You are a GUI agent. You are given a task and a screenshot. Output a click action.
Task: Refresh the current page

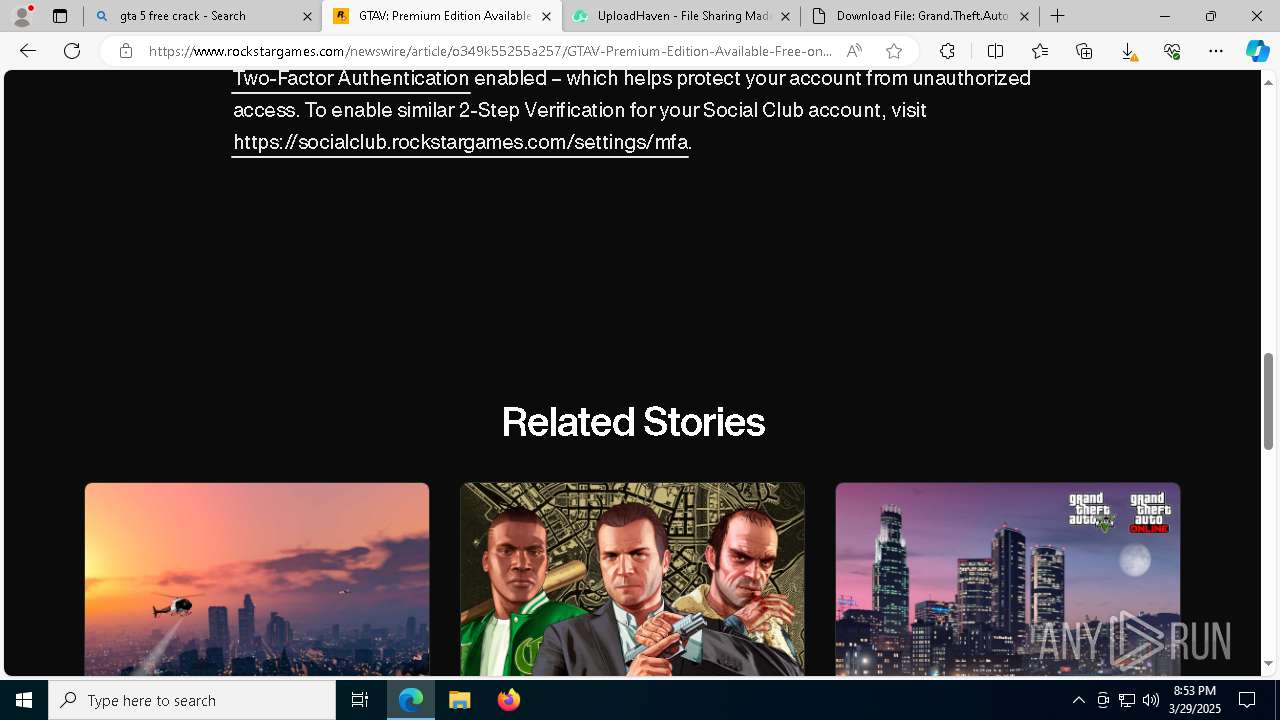point(72,51)
